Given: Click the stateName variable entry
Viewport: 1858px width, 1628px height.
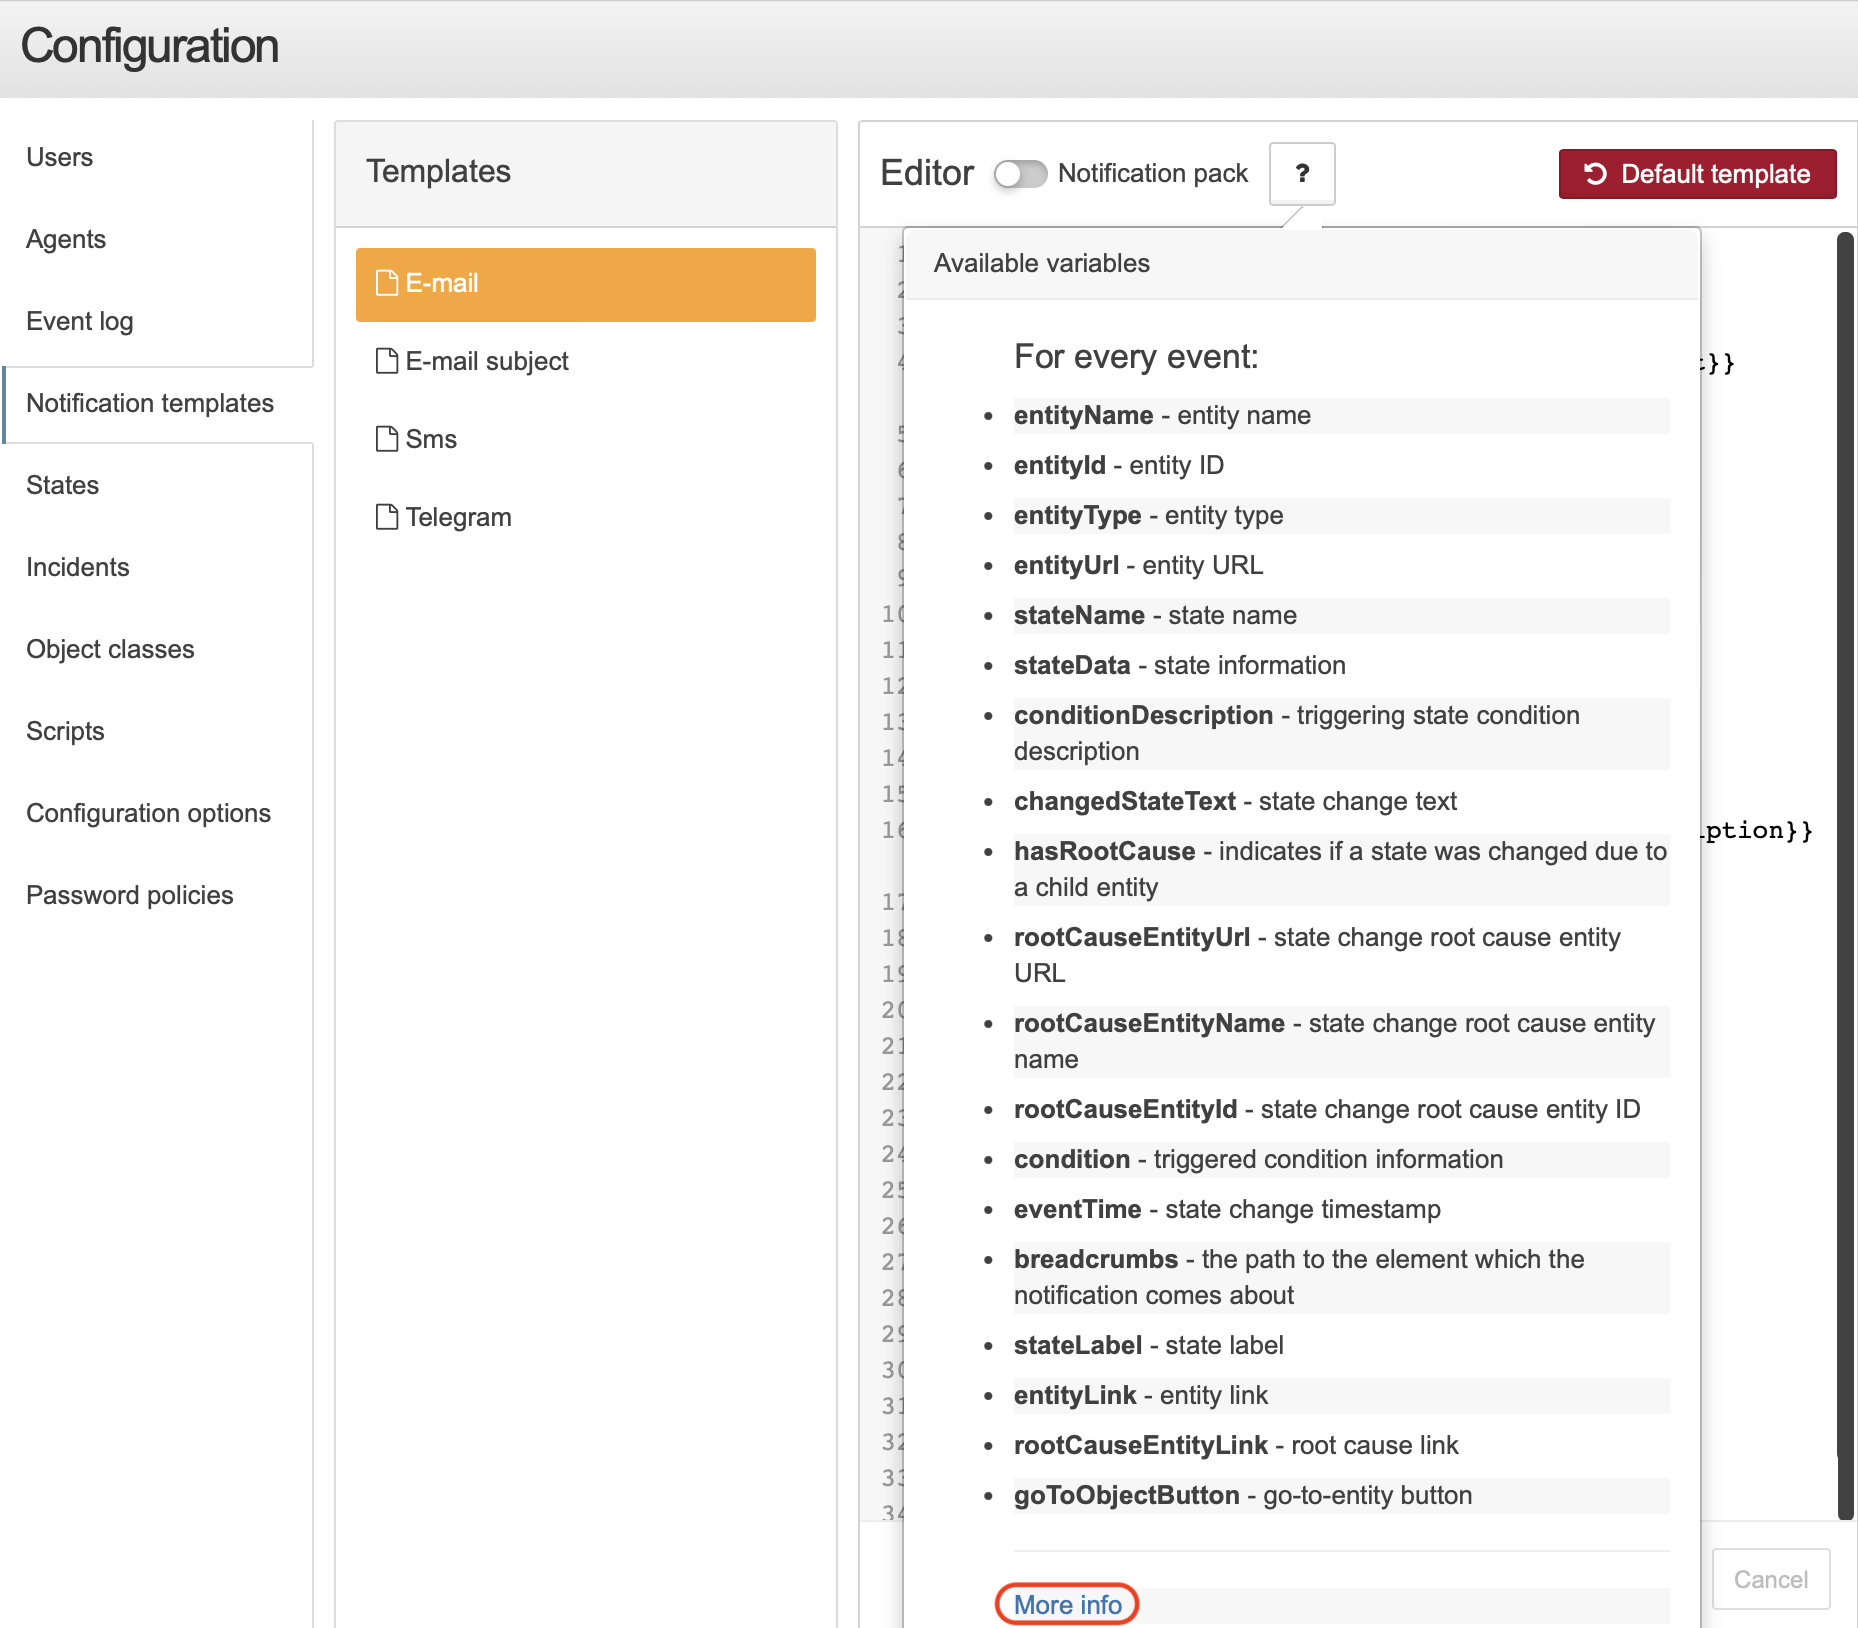Looking at the screenshot, I should (x=1341, y=616).
